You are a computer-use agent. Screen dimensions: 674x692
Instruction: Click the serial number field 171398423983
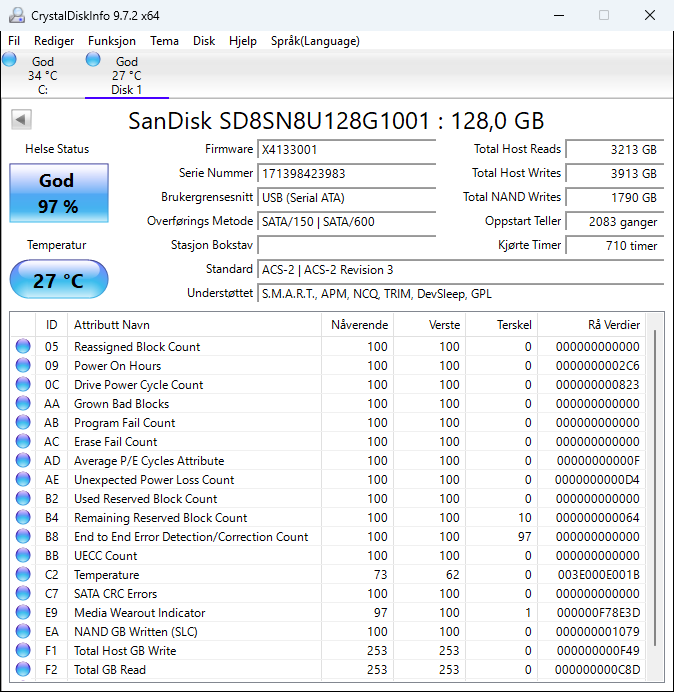347,173
